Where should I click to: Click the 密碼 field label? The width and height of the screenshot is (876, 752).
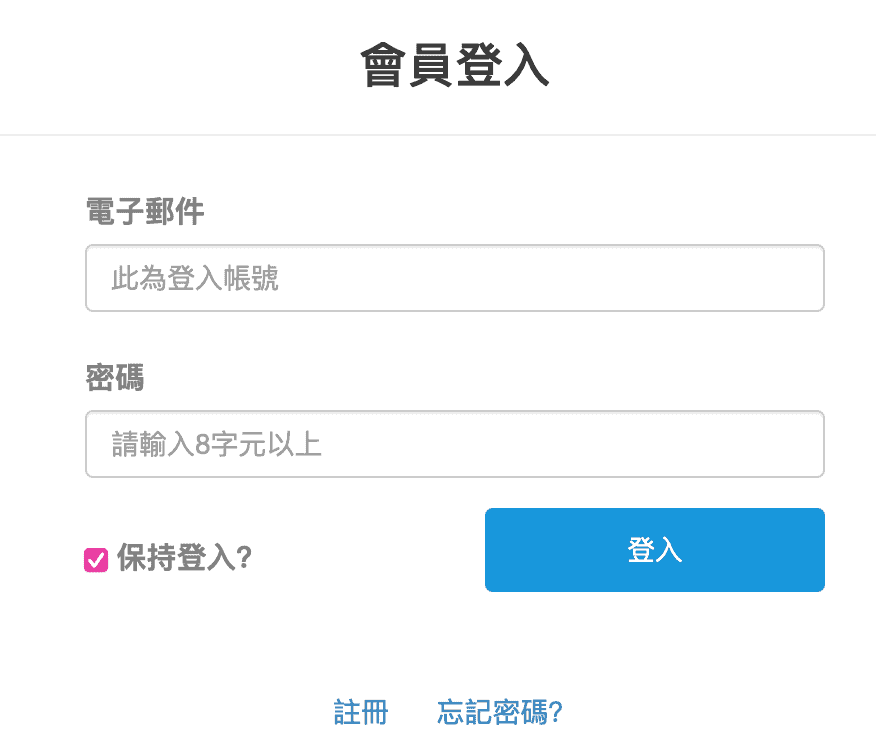[115, 378]
